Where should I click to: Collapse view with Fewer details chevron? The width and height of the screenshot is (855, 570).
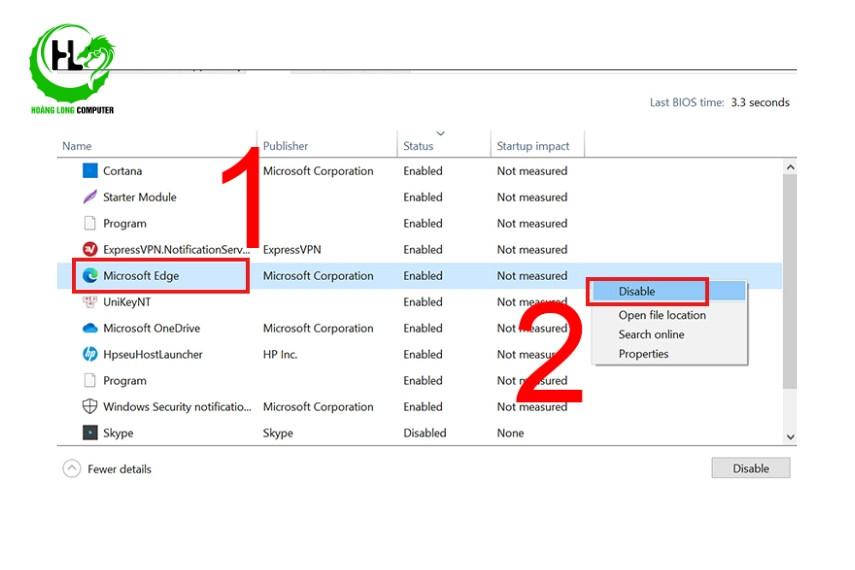71,469
